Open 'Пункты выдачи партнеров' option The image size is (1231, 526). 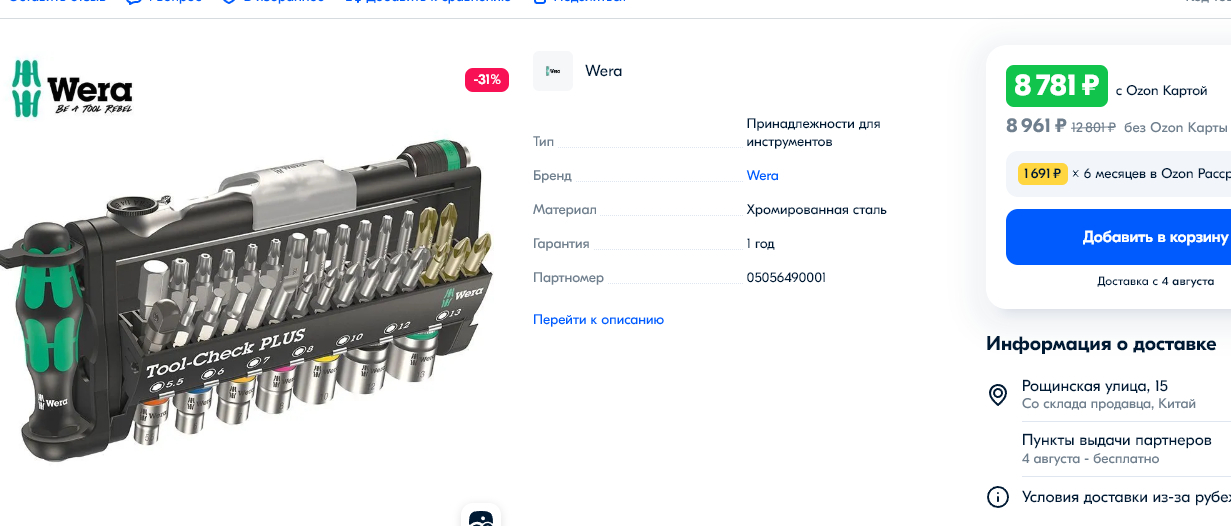pos(1117,441)
